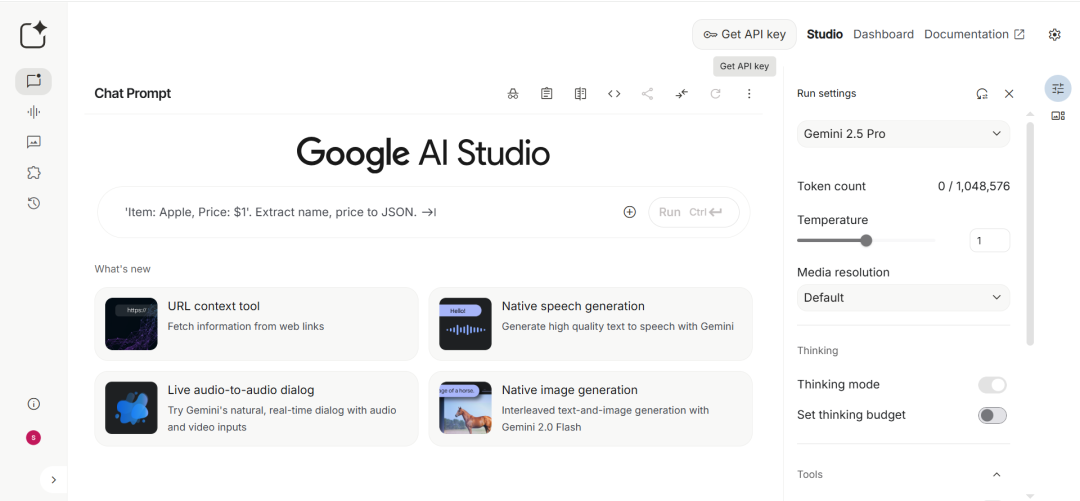Open the Stream audio waveform sidebar icon
Screen dimensions: 1080x501
(33, 112)
